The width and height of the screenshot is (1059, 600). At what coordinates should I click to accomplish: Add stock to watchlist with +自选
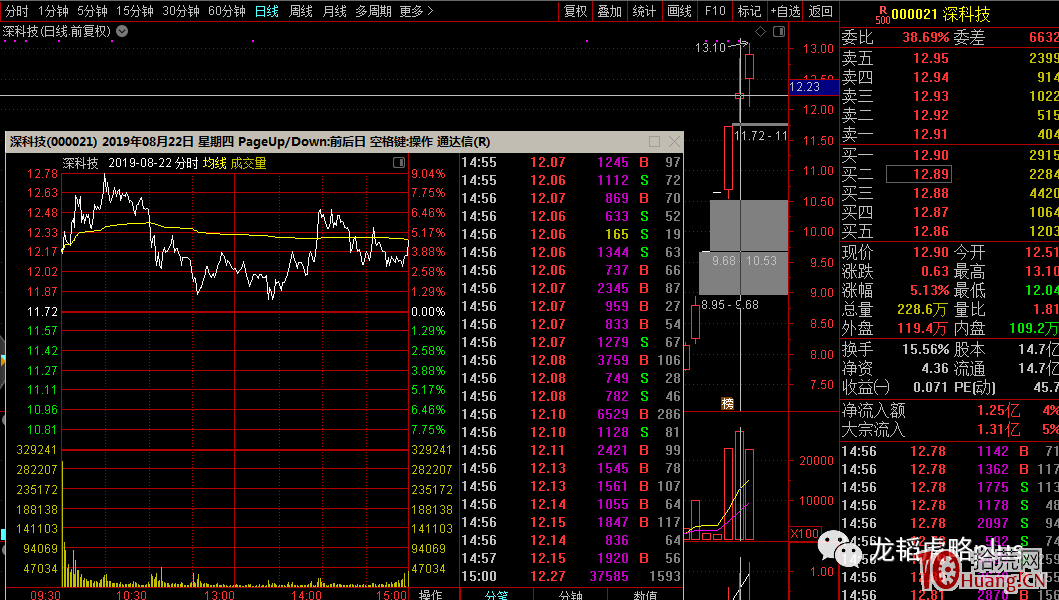pyautogui.click(x=785, y=11)
